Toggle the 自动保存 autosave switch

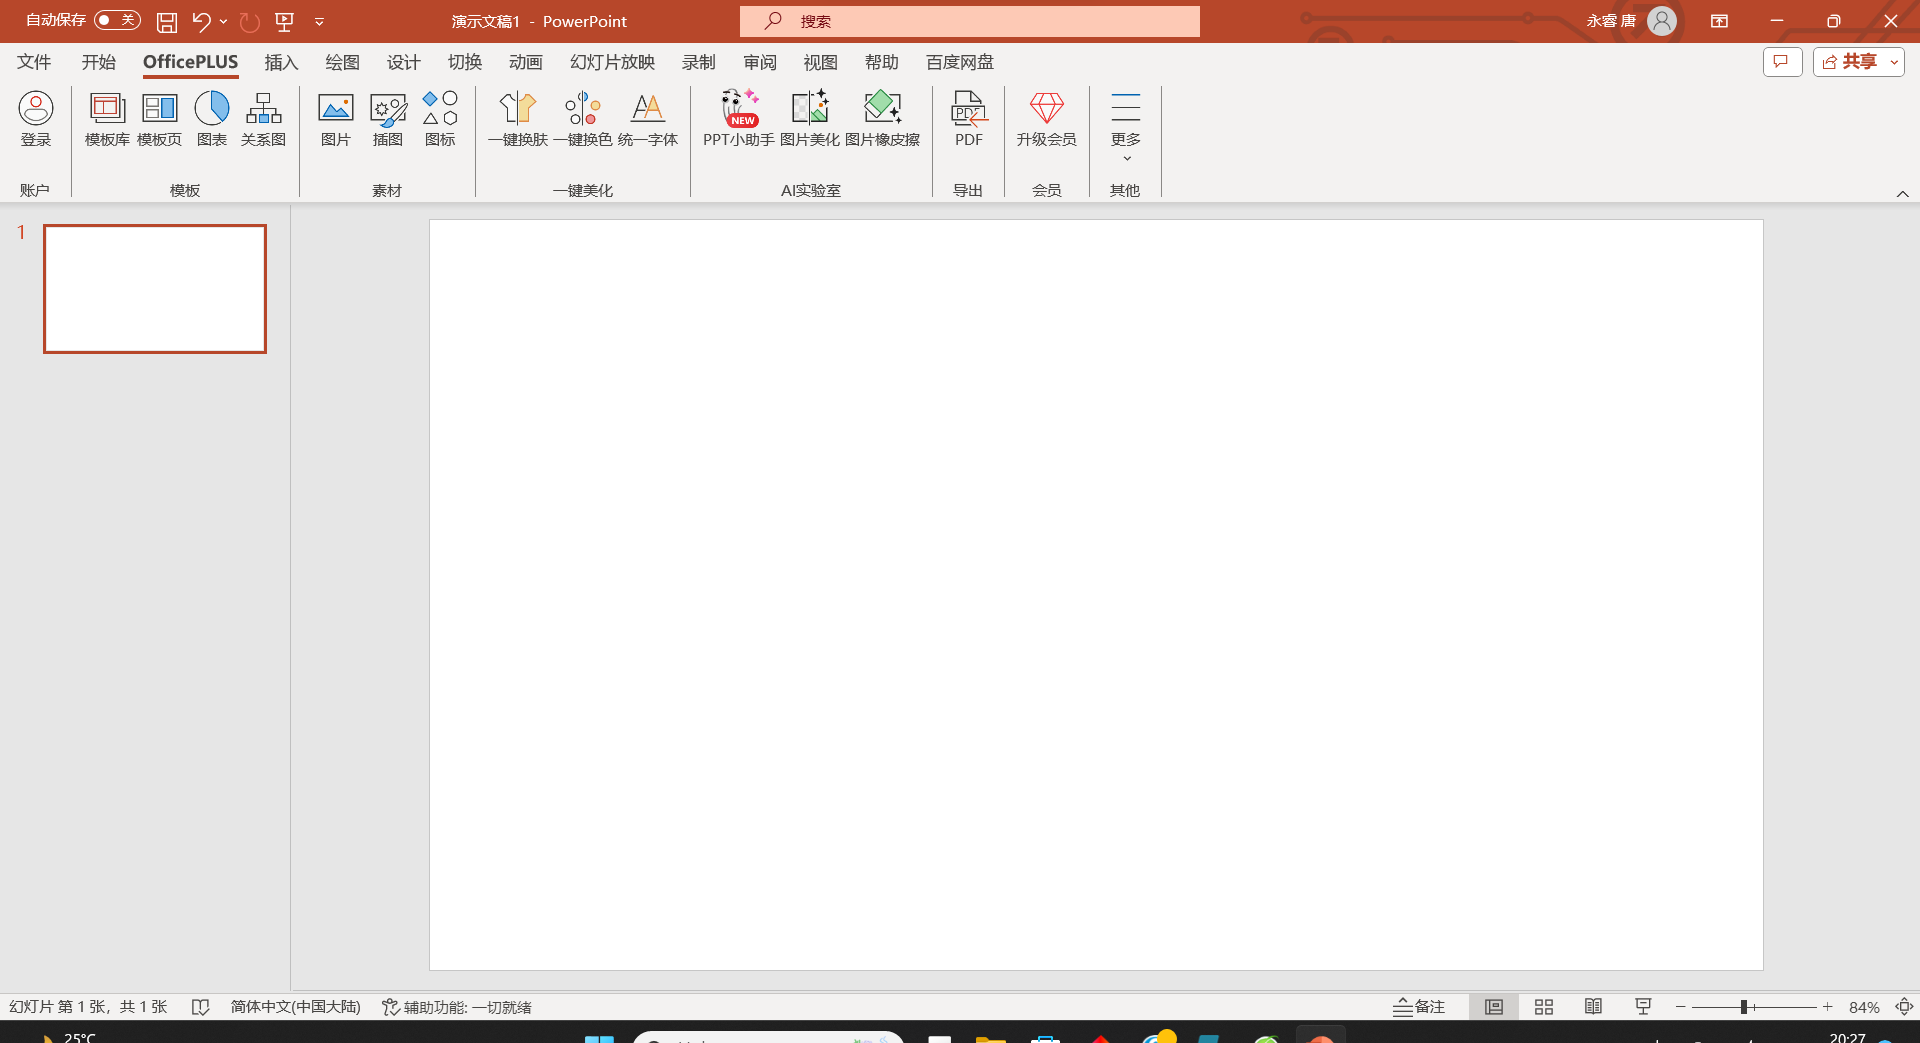[117, 20]
